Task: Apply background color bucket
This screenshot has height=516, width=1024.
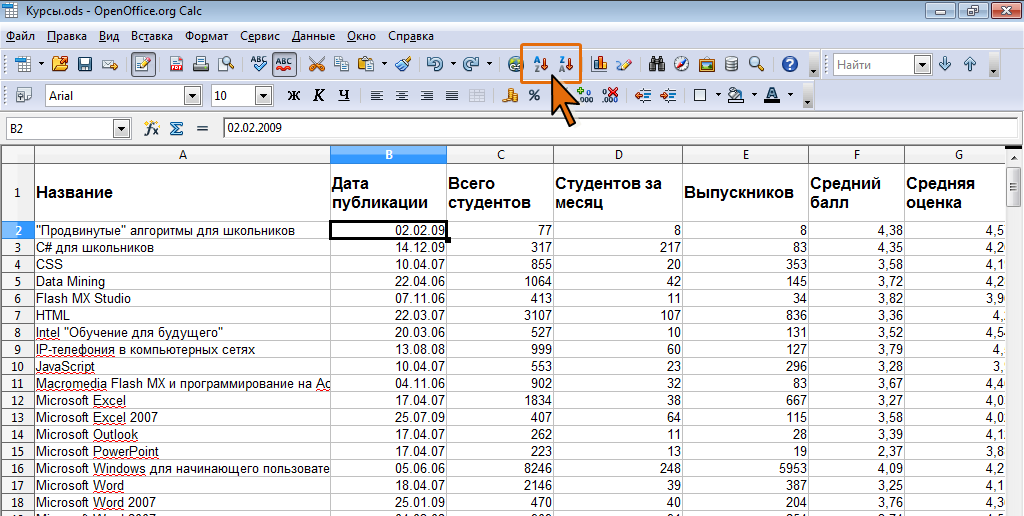Action: pyautogui.click(x=737, y=95)
